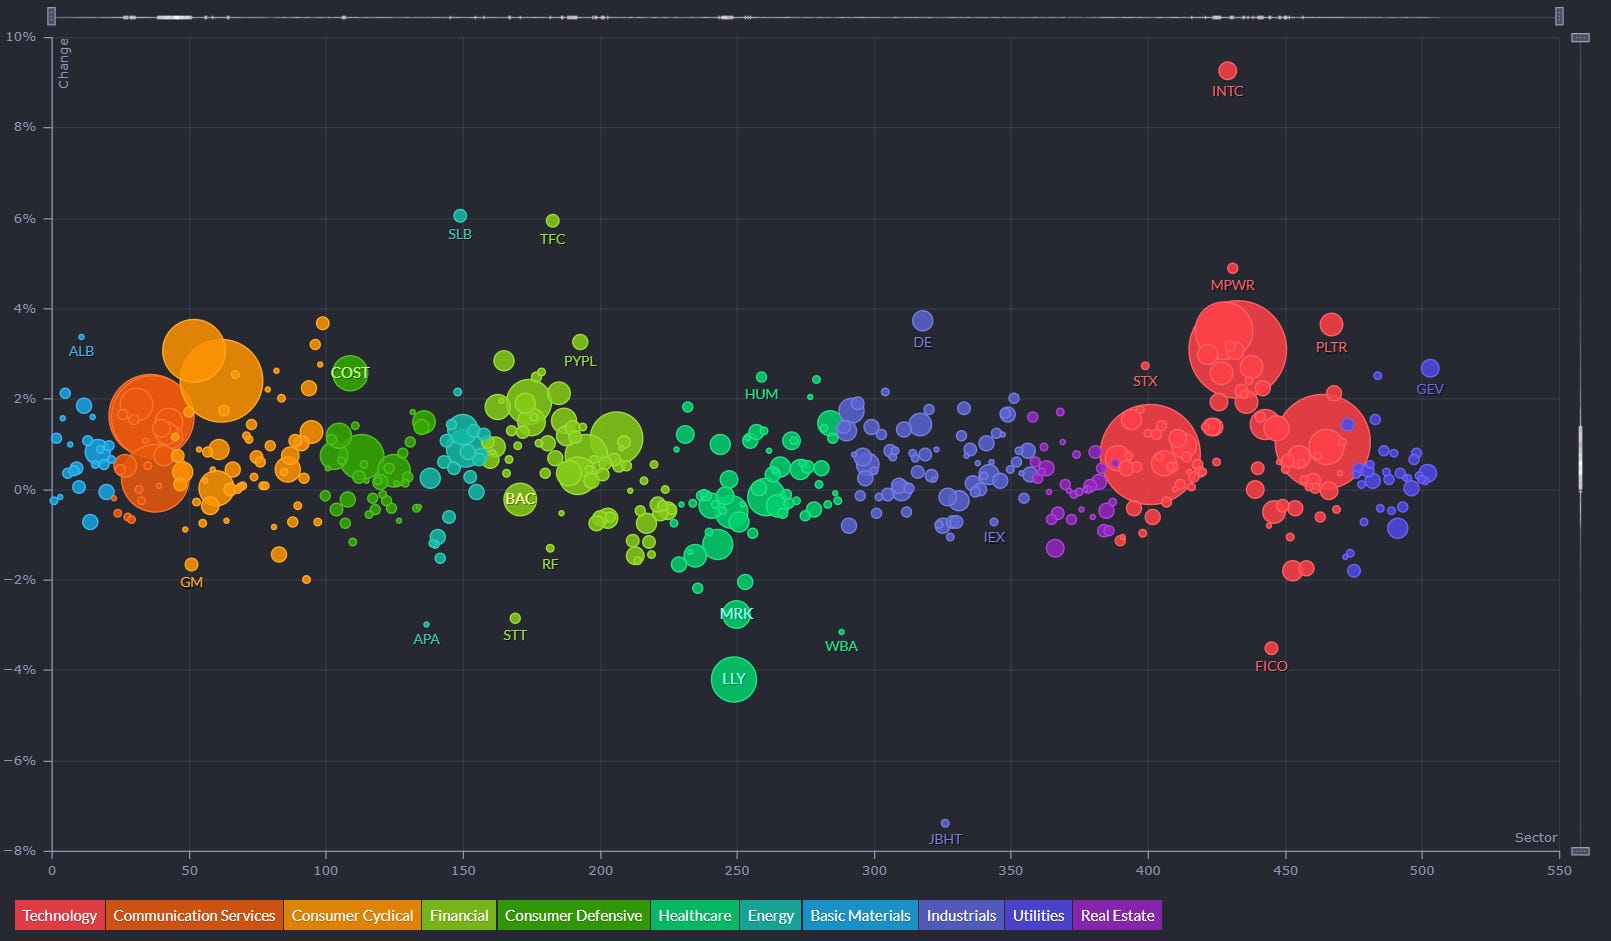
Task: Toggle the Communication Services legend item
Action: (x=194, y=915)
